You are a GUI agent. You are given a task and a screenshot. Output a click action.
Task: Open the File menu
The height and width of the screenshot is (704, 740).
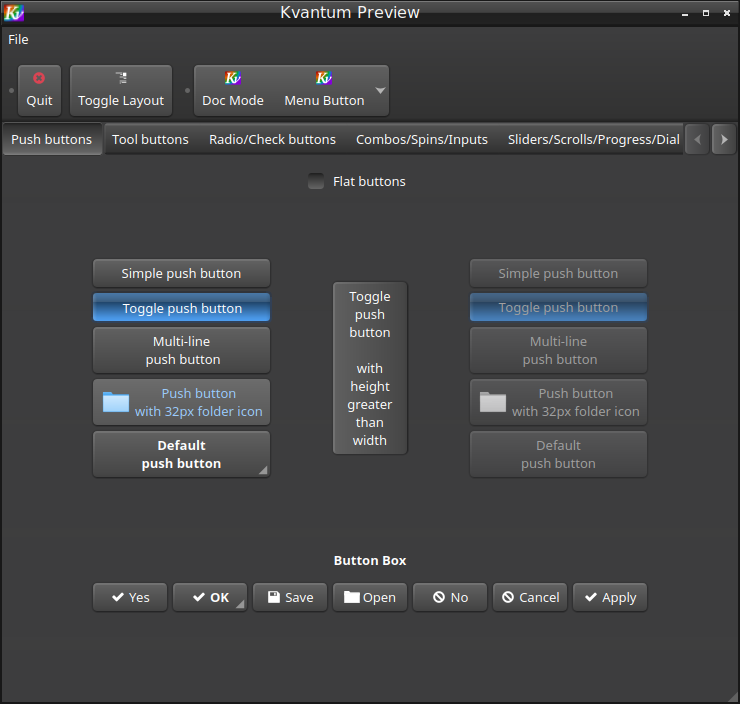(x=18, y=40)
